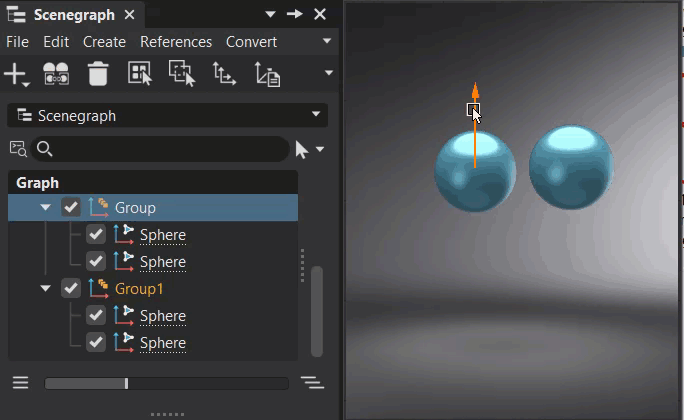Select the Scenegraph tab
Viewport: 684px width, 420px height.
coord(74,15)
